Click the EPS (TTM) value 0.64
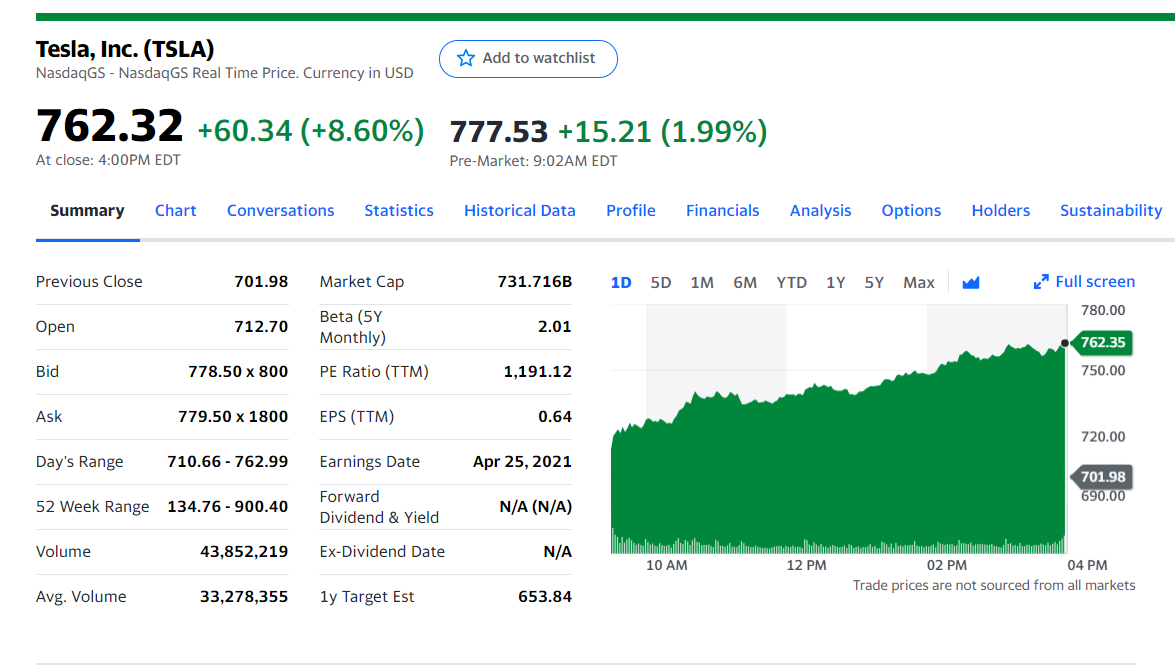Viewport: 1175px width, 665px height. pyautogui.click(x=555, y=417)
